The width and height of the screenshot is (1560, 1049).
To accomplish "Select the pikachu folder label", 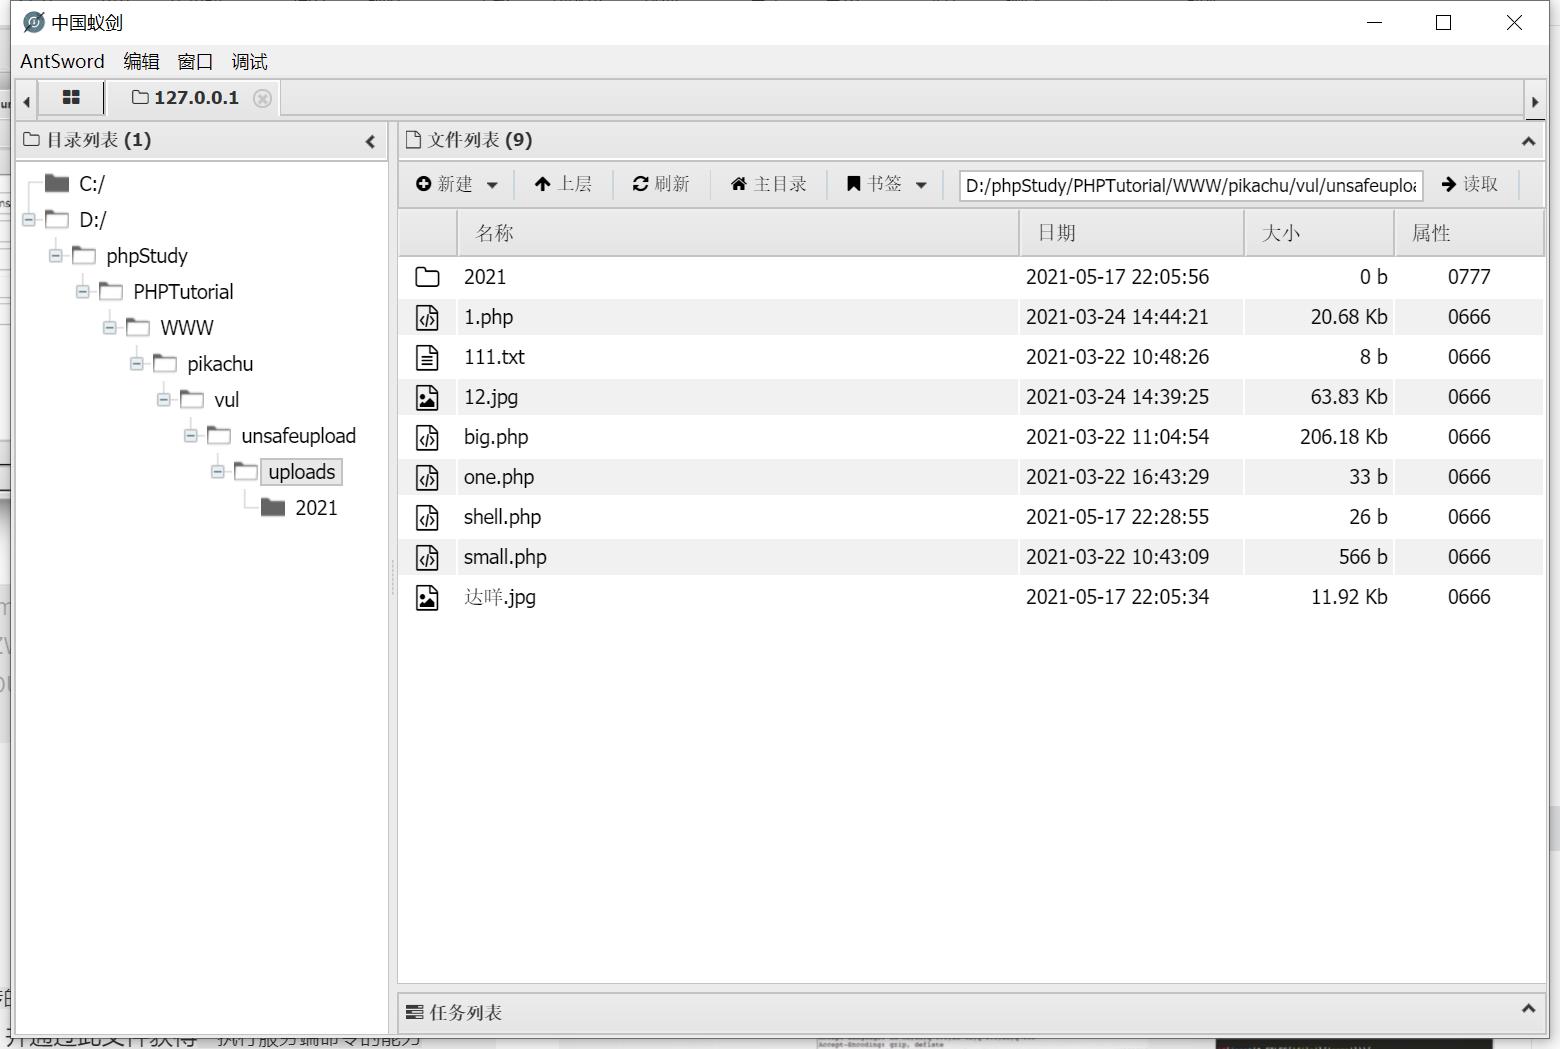I will [220, 364].
